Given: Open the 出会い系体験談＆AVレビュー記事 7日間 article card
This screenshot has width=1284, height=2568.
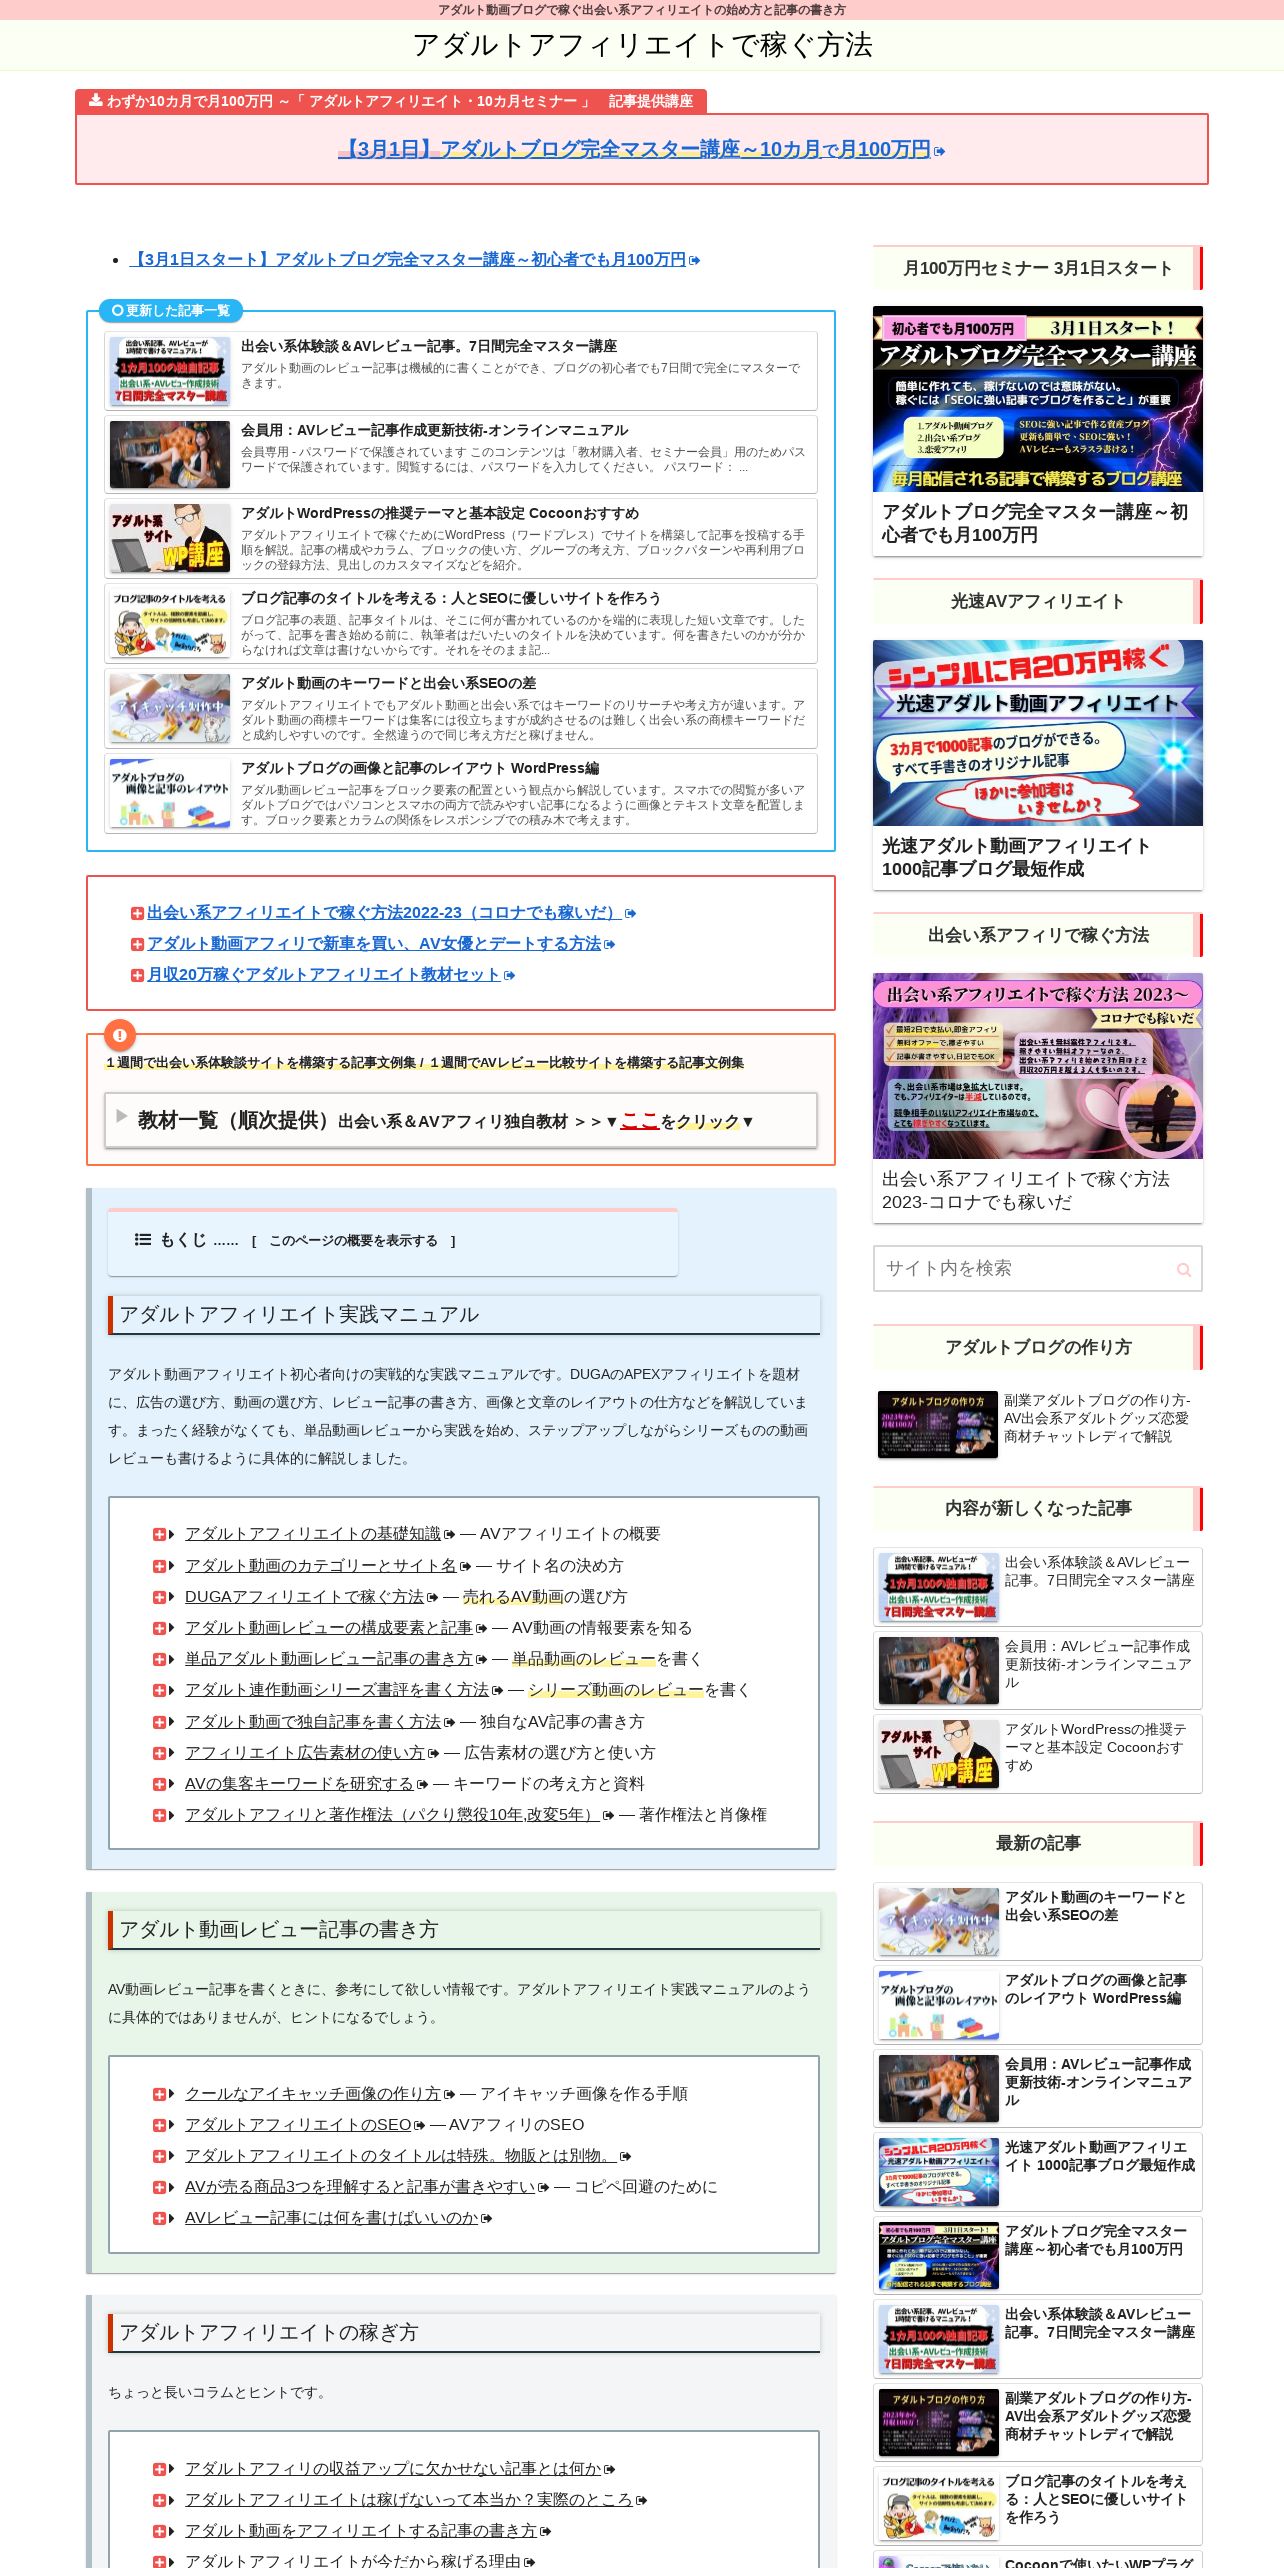Looking at the screenshot, I should (x=461, y=371).
